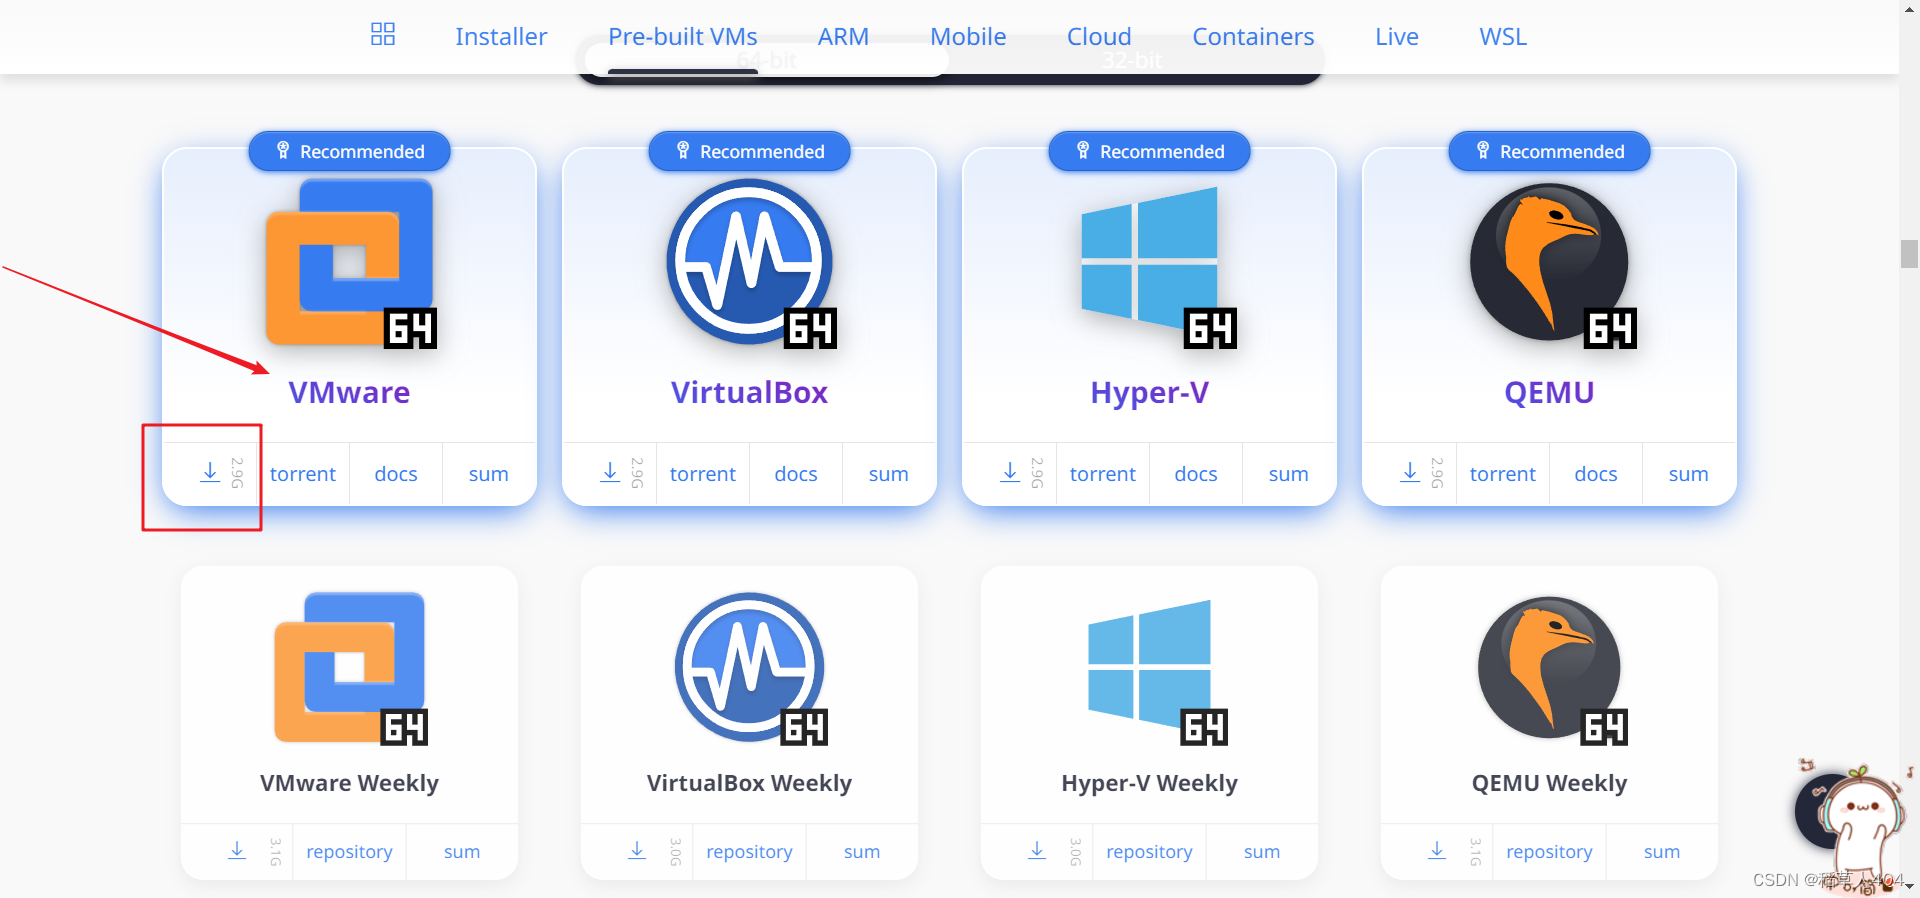This screenshot has width=1920, height=898.
Task: Click the VMware 64-bit logo image
Action: (350, 263)
